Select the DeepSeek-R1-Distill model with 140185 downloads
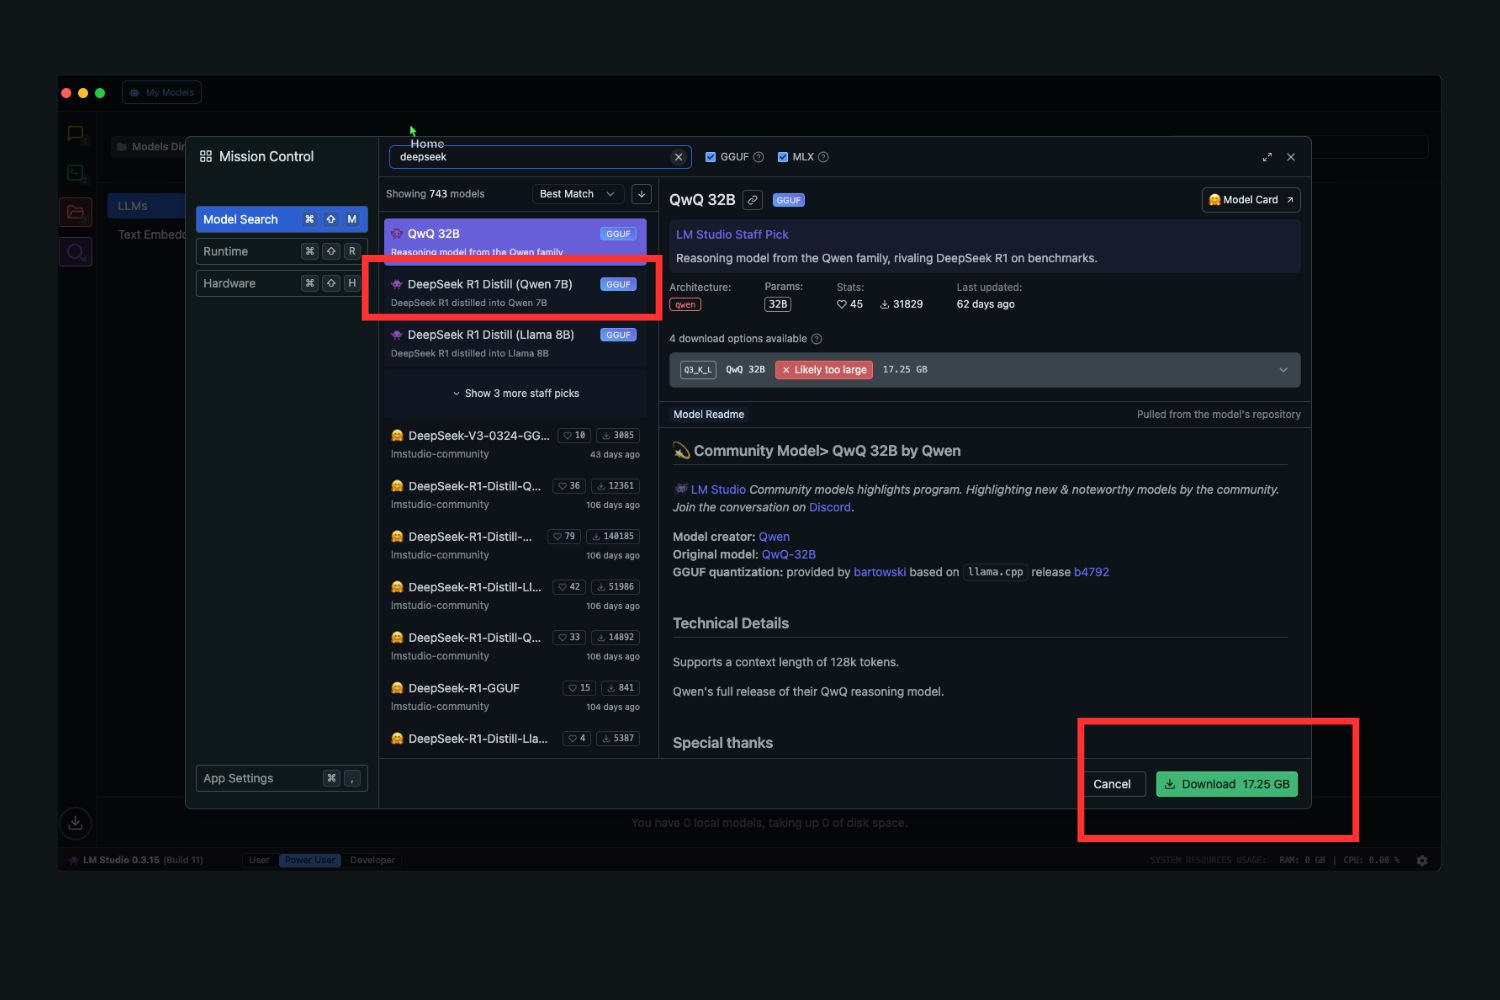 pyautogui.click(x=516, y=545)
